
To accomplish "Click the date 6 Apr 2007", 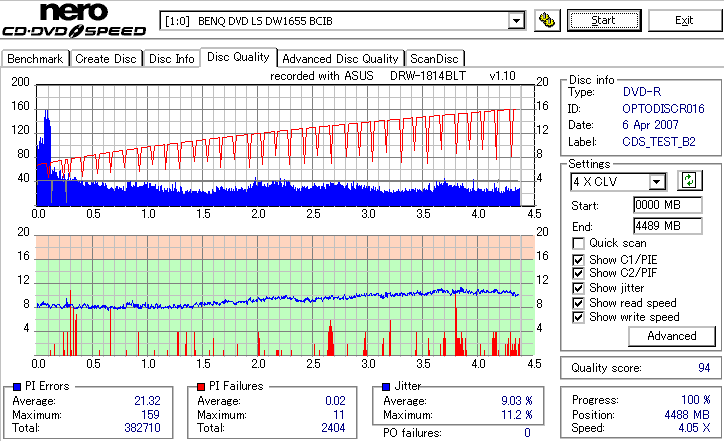I will [x=650, y=125].
